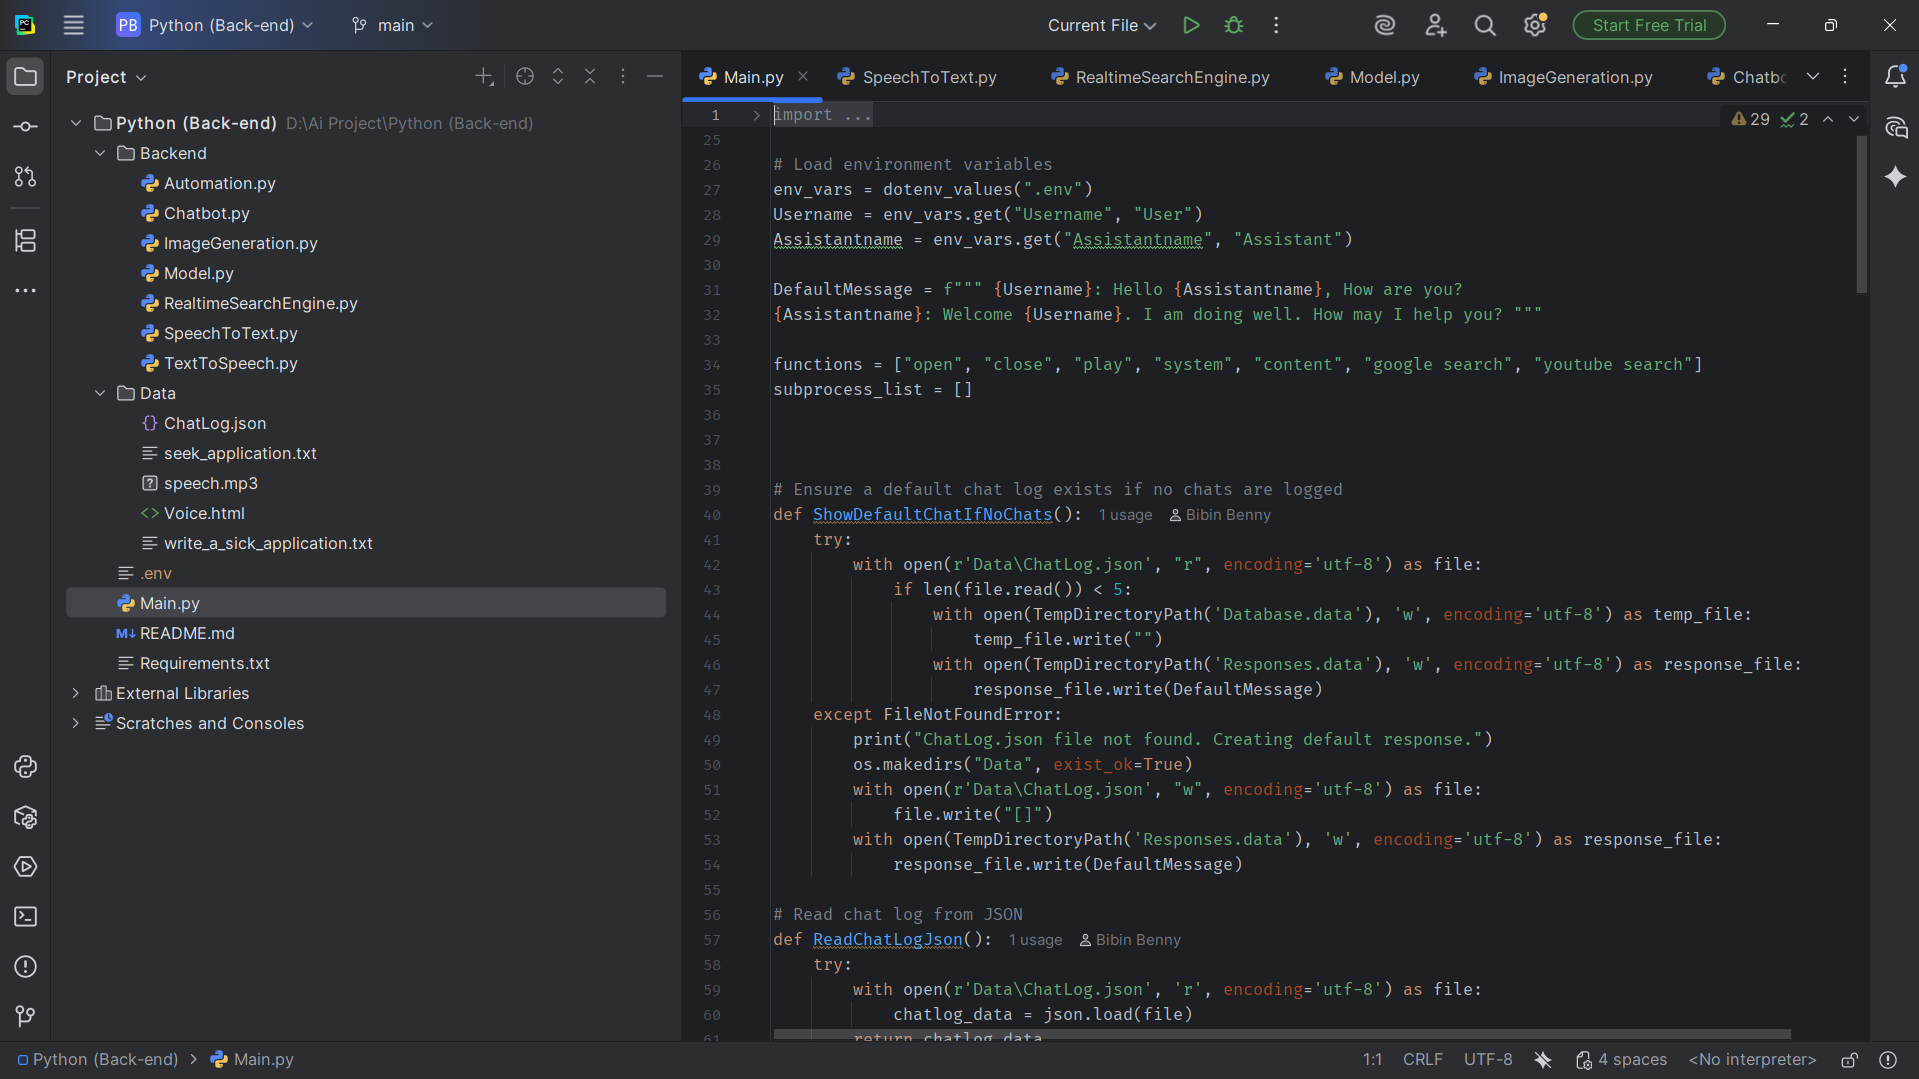The image size is (1919, 1079).
Task: Open IDE settings gear
Action: point(1535,26)
